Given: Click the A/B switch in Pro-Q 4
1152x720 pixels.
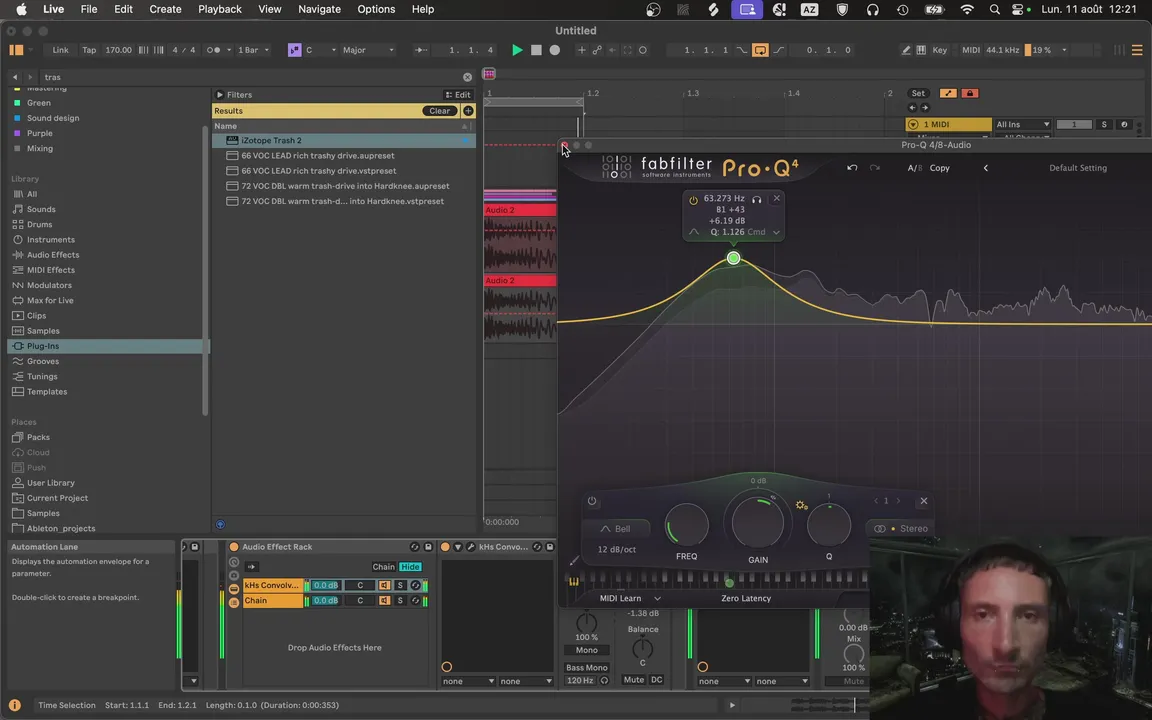Looking at the screenshot, I should pos(914,168).
